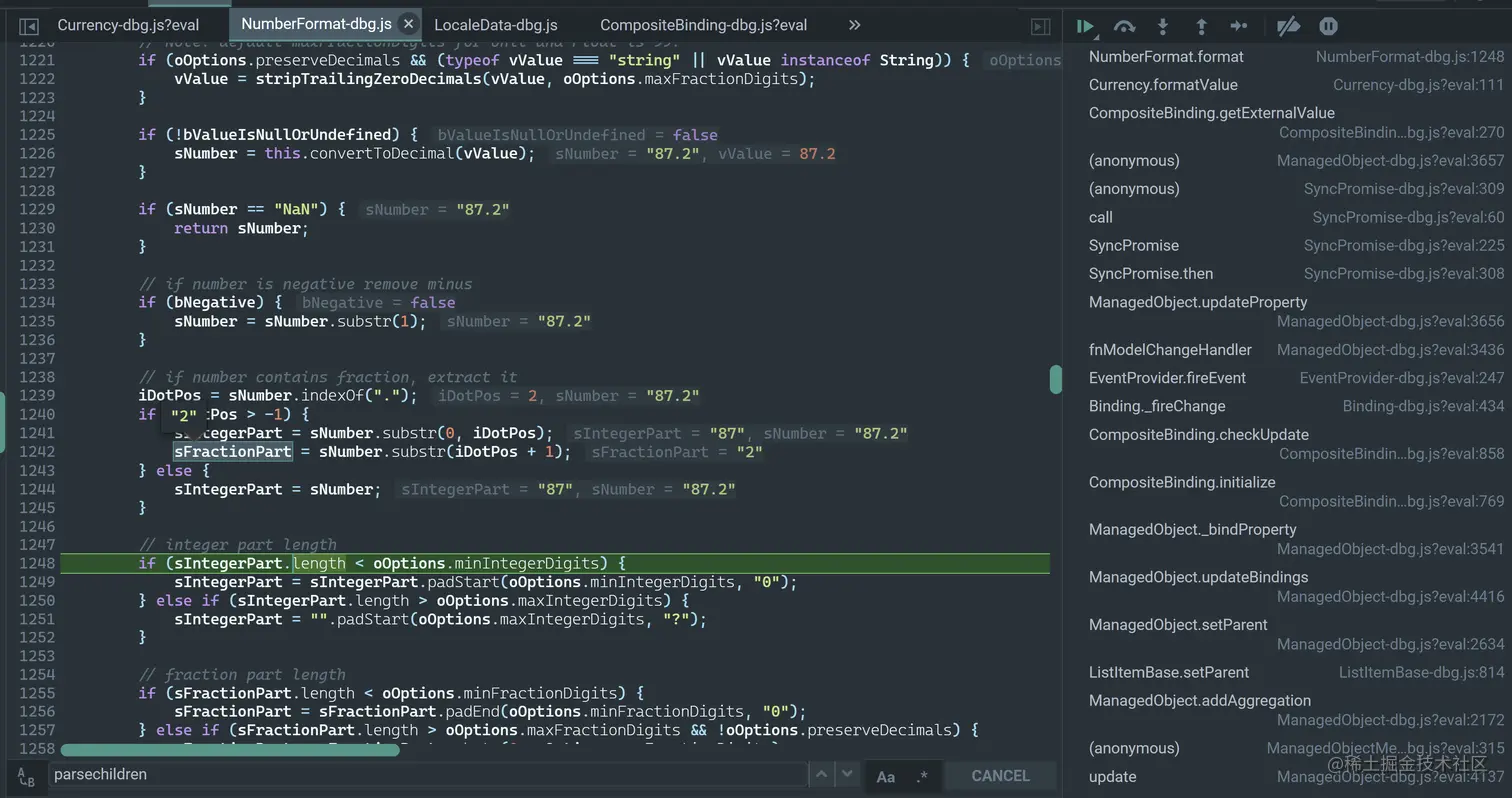1512x798 pixels.
Task: Click line number 1226 in gutter
Action: tap(37, 153)
